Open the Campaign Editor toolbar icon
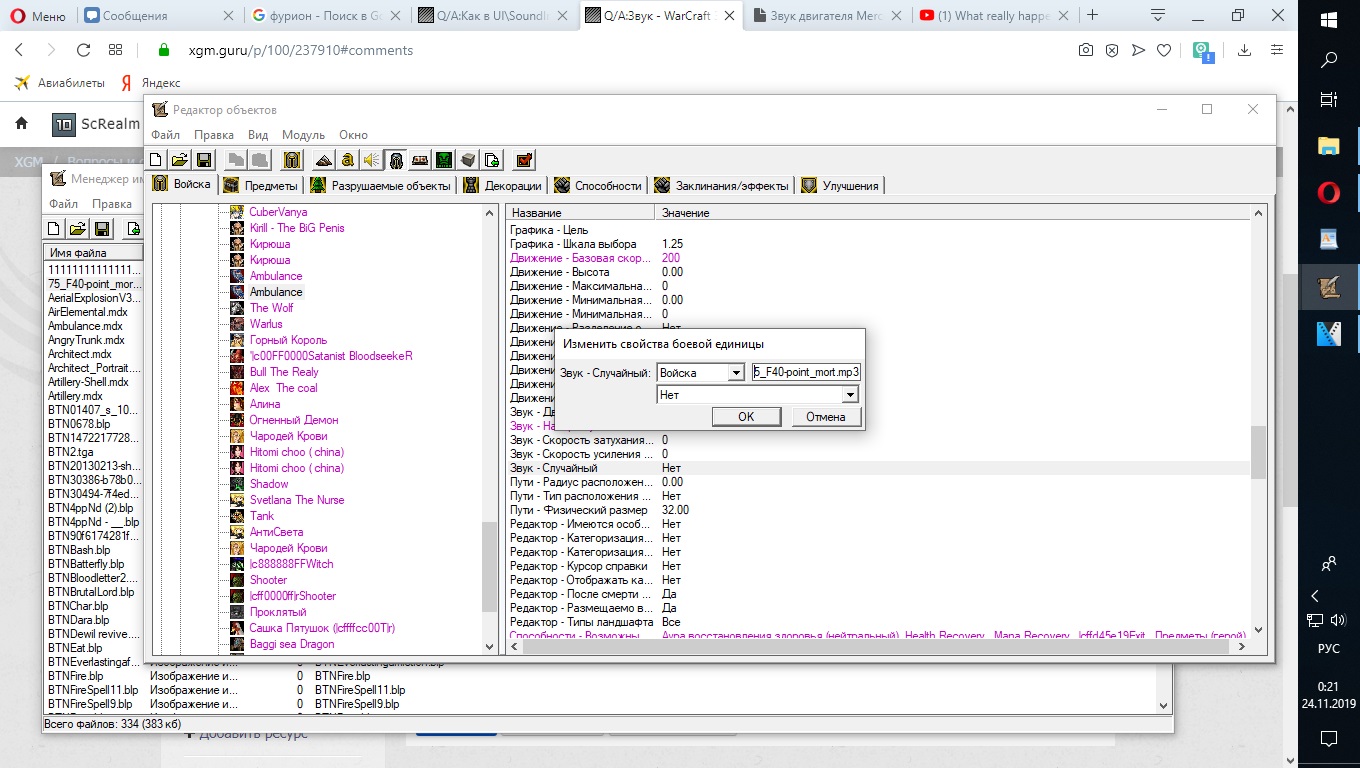 click(420, 160)
